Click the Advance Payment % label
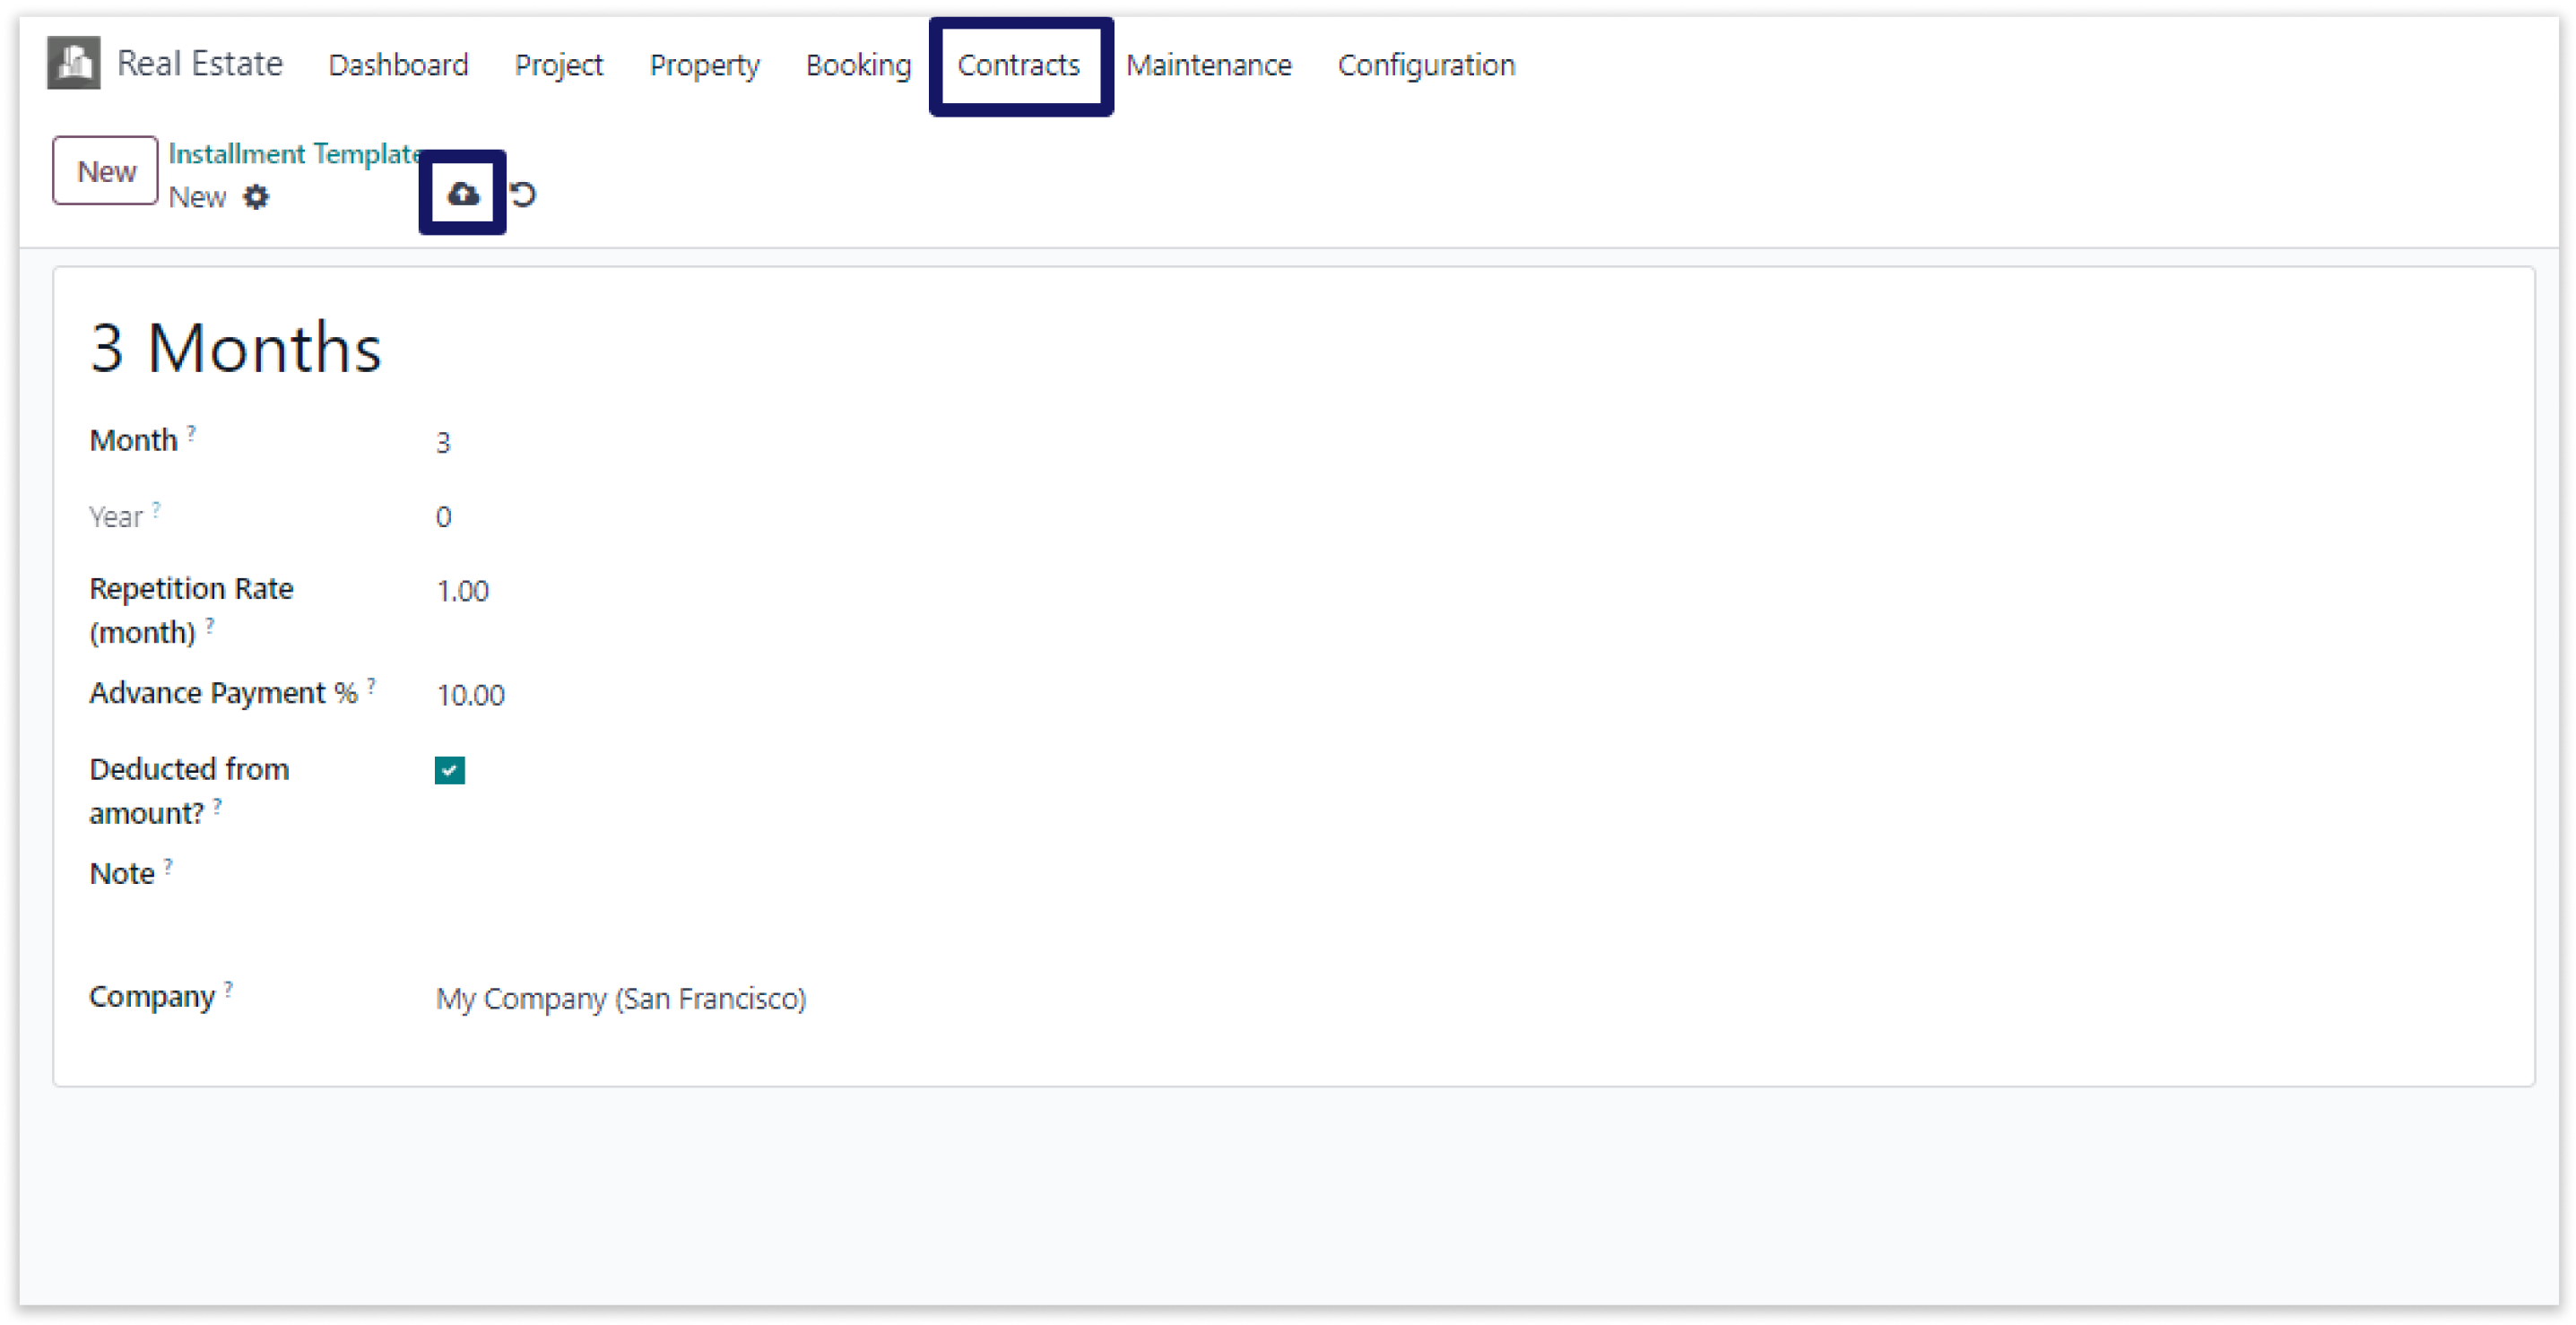 tap(223, 692)
